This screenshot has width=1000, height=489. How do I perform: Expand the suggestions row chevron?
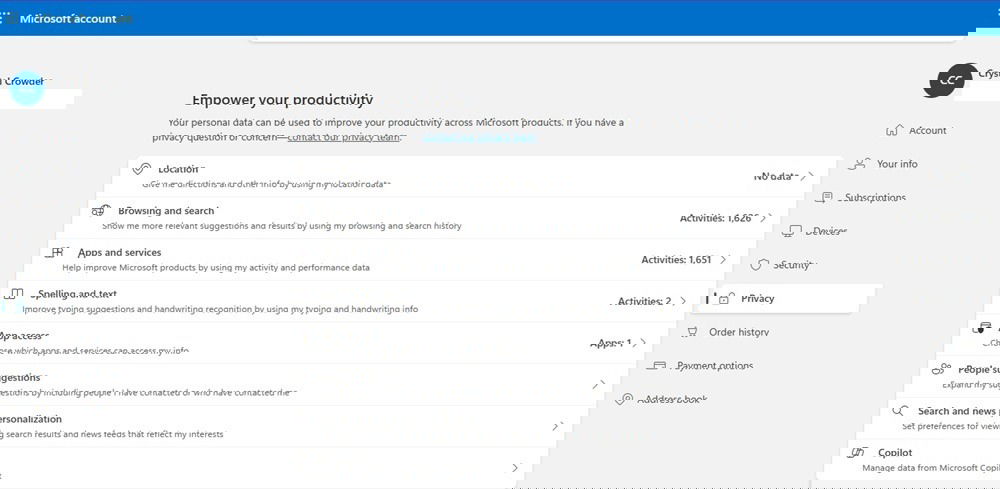599,384
